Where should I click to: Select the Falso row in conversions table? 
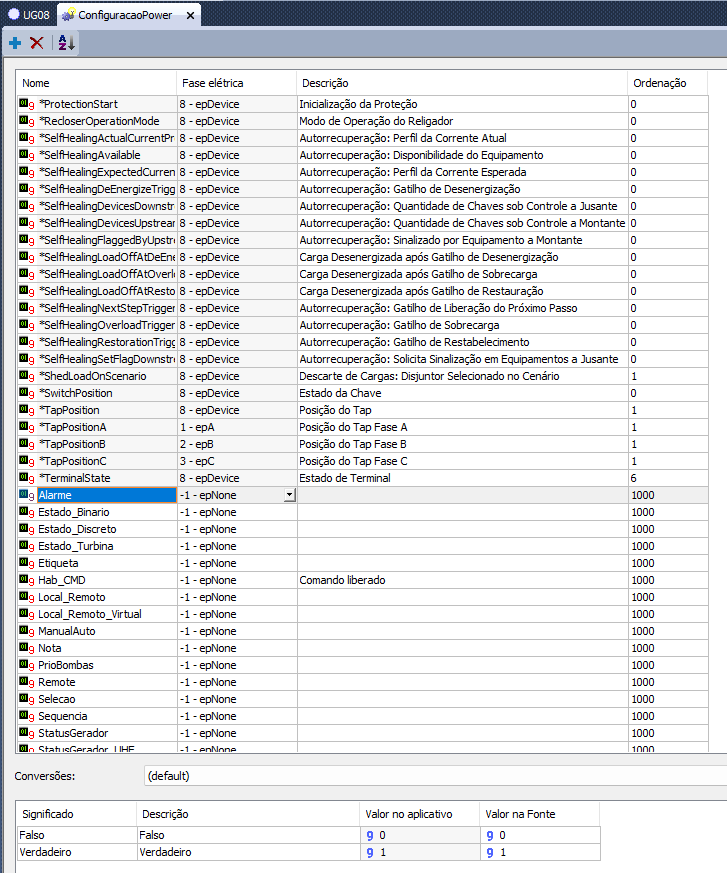pos(309,835)
